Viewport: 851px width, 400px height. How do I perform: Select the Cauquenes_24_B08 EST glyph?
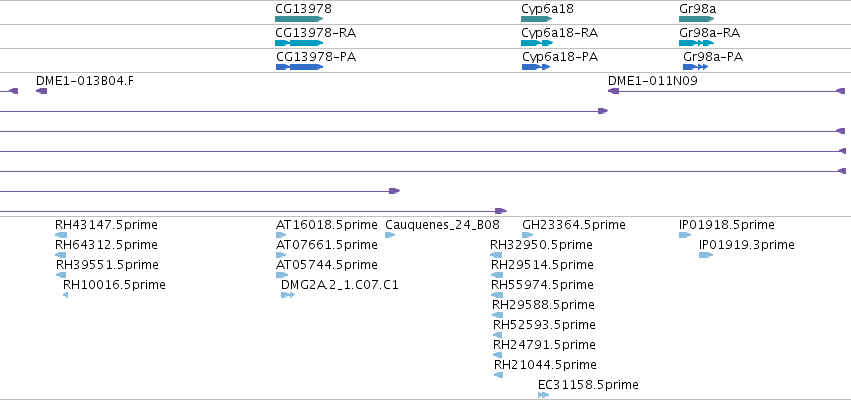click(x=390, y=235)
